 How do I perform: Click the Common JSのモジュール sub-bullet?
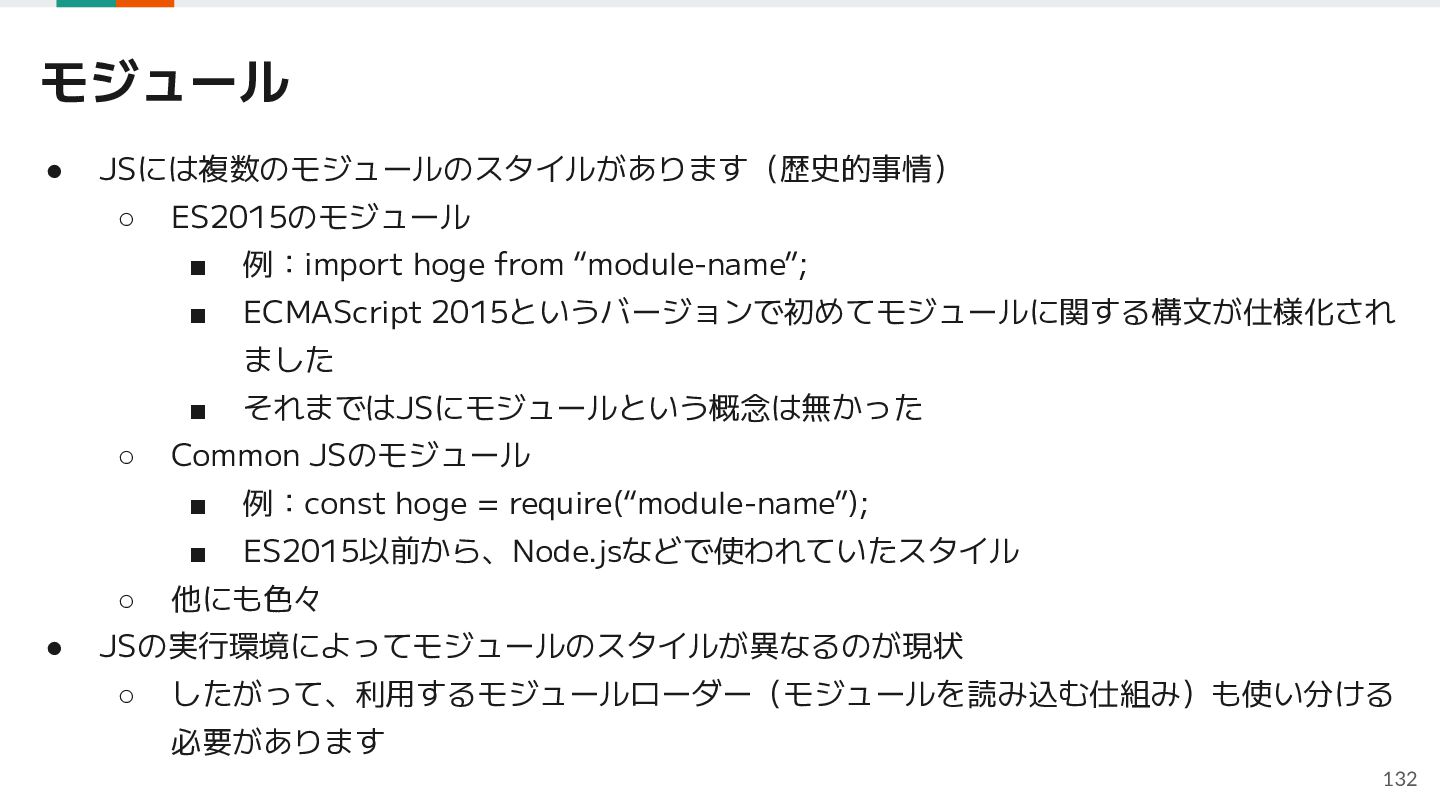coord(350,456)
